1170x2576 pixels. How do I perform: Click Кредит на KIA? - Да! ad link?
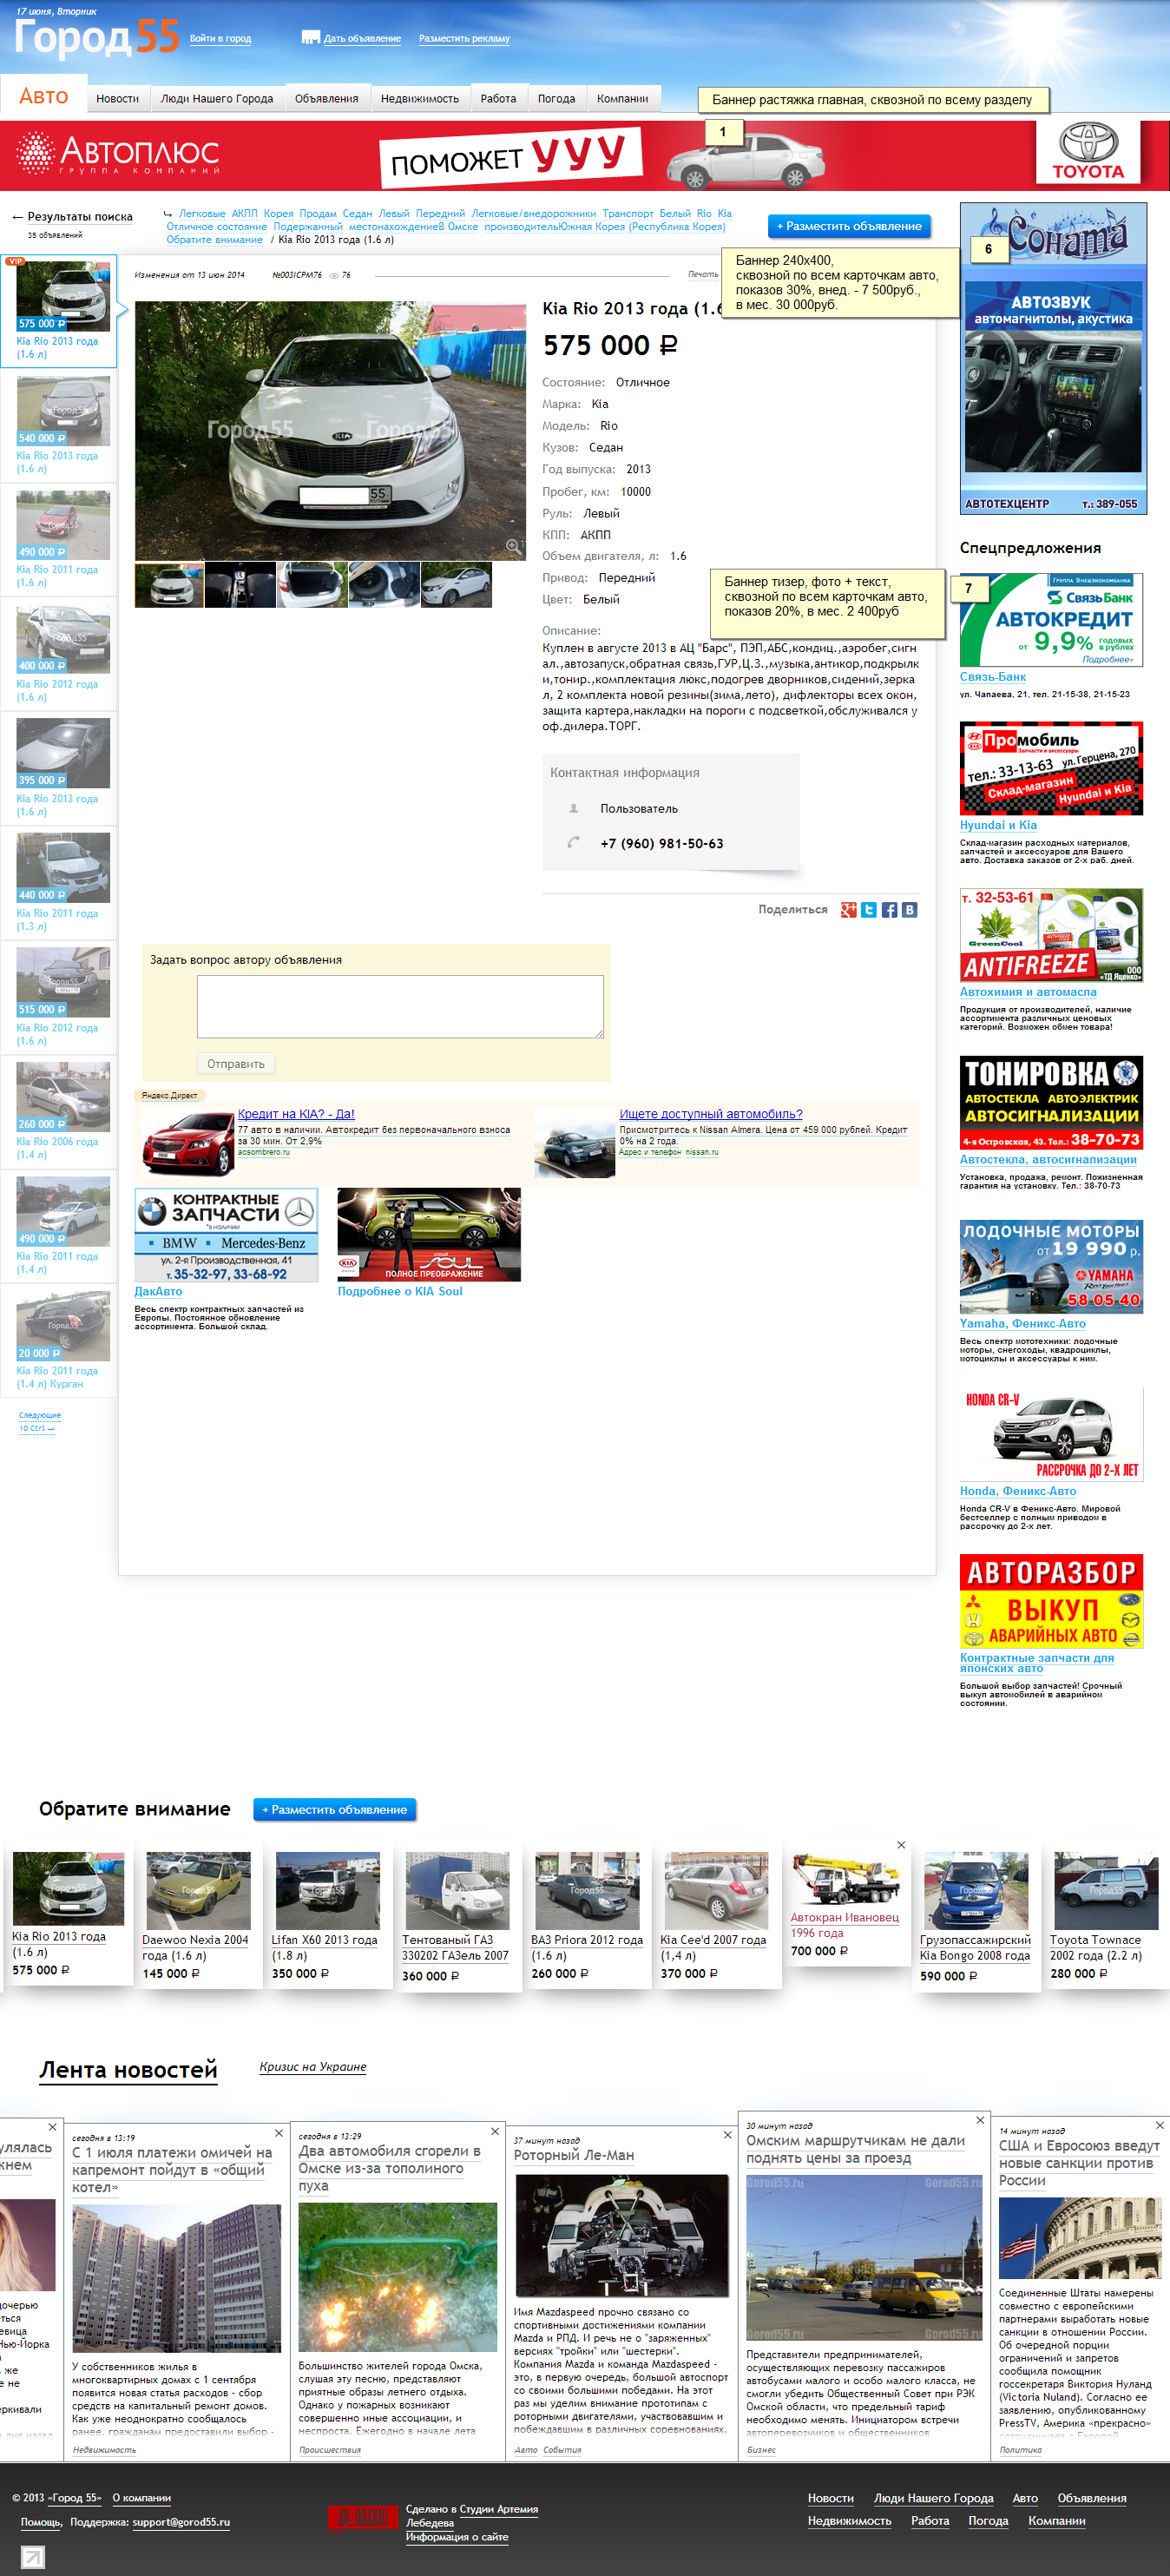[296, 1113]
